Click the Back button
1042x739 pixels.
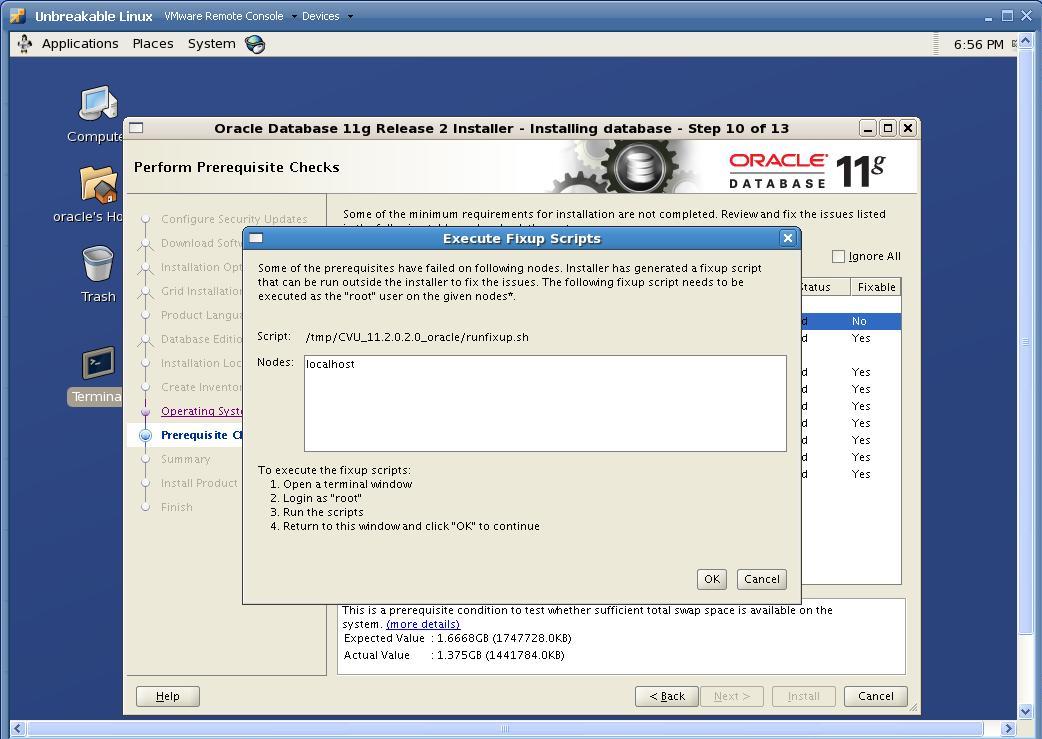(667, 696)
